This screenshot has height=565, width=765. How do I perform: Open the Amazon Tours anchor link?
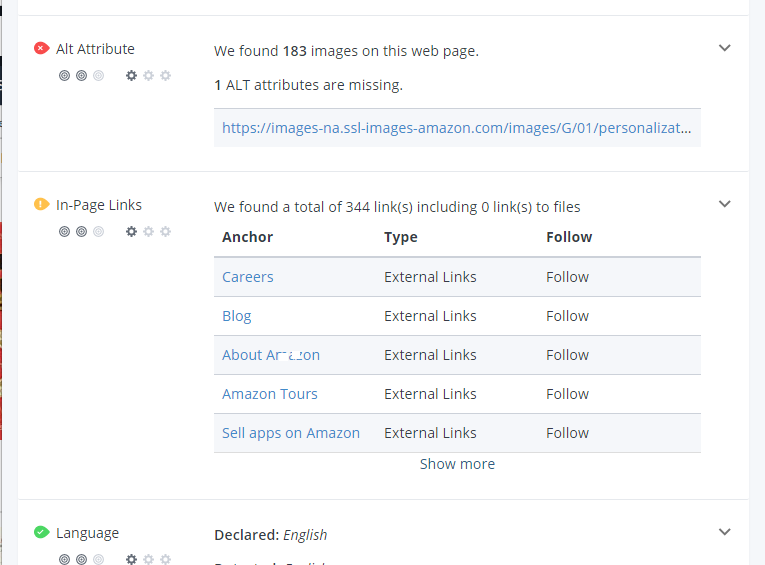(x=270, y=394)
